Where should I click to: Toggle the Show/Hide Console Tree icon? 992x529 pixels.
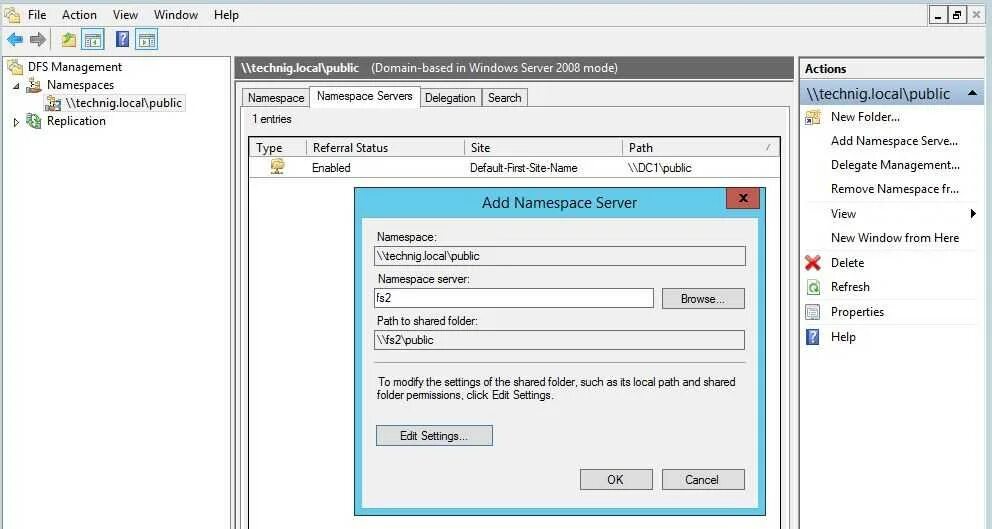(93, 40)
